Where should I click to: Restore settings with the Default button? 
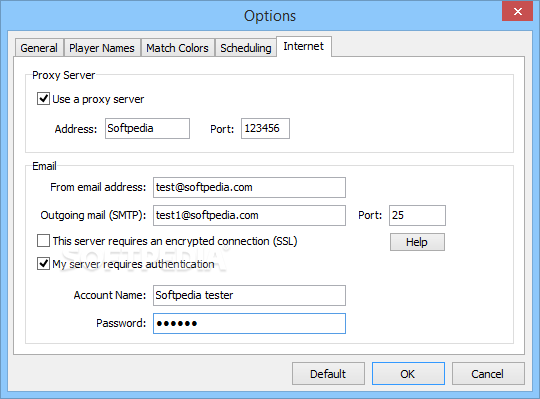point(328,374)
